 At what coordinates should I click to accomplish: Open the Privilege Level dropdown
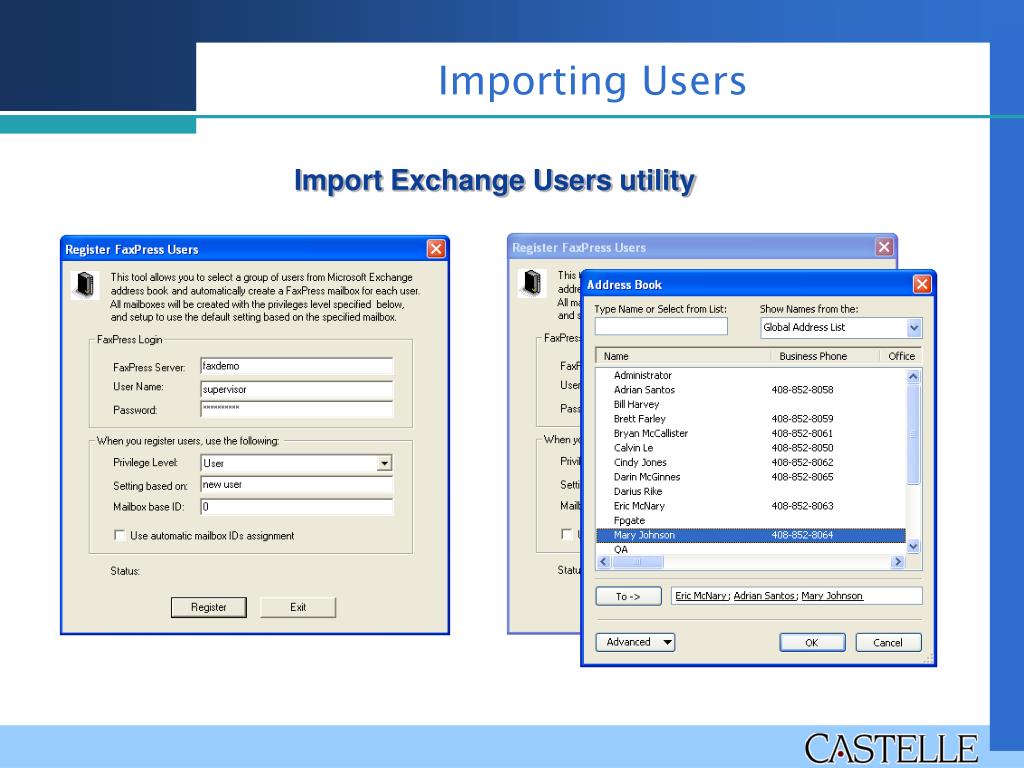(x=385, y=463)
